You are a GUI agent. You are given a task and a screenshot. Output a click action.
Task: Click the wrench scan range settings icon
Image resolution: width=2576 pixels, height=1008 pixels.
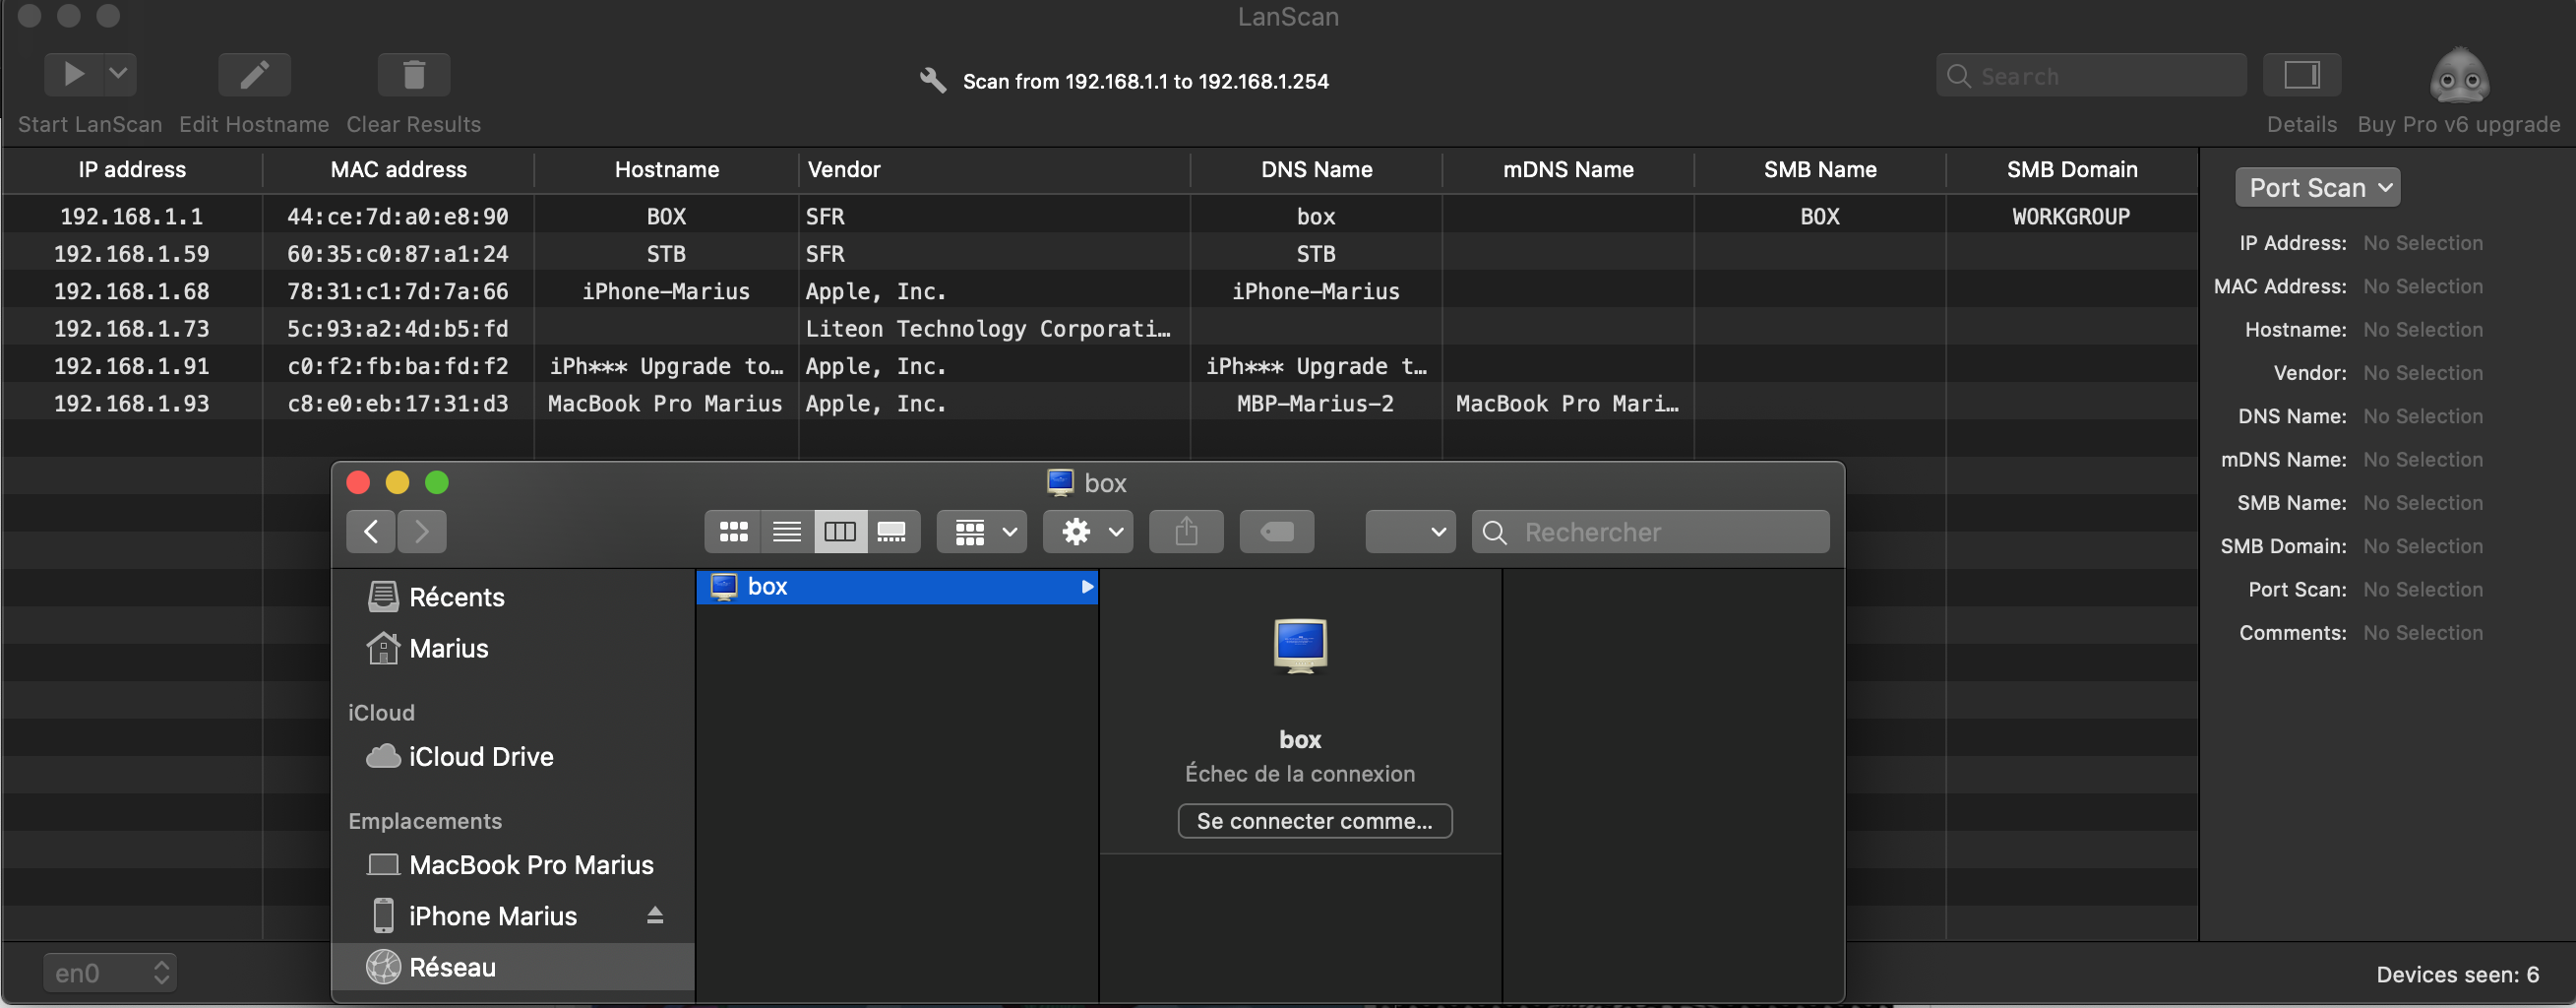click(932, 81)
